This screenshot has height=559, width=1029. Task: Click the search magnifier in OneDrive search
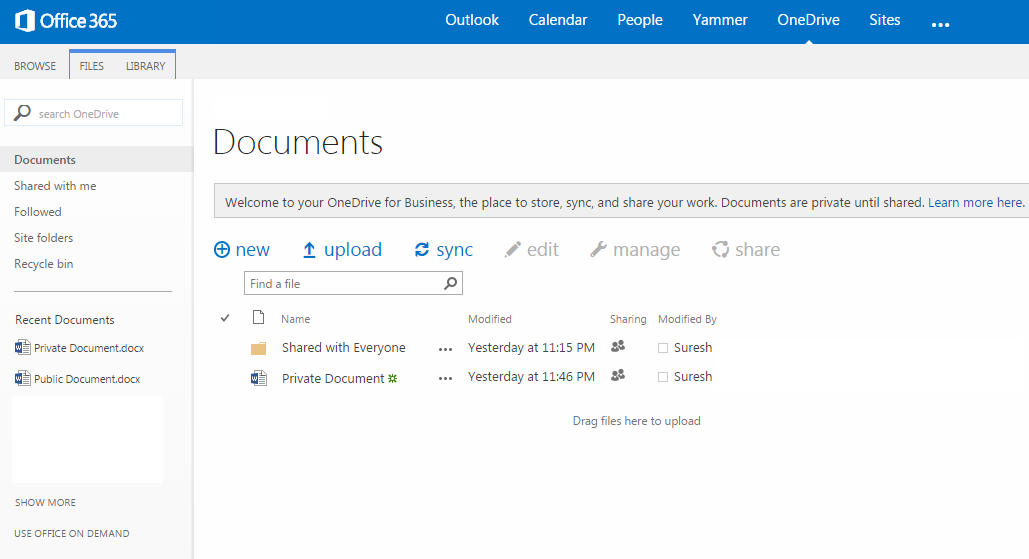(22, 113)
